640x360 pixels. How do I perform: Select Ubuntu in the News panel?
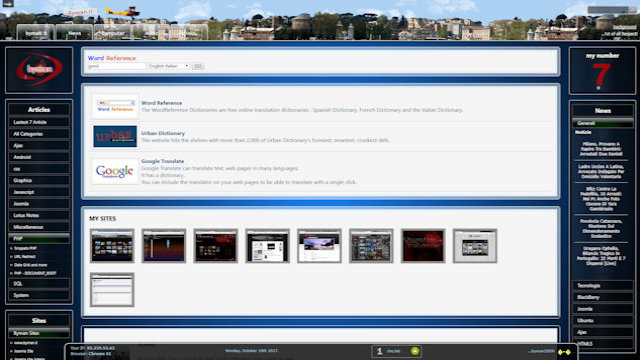pos(602,320)
